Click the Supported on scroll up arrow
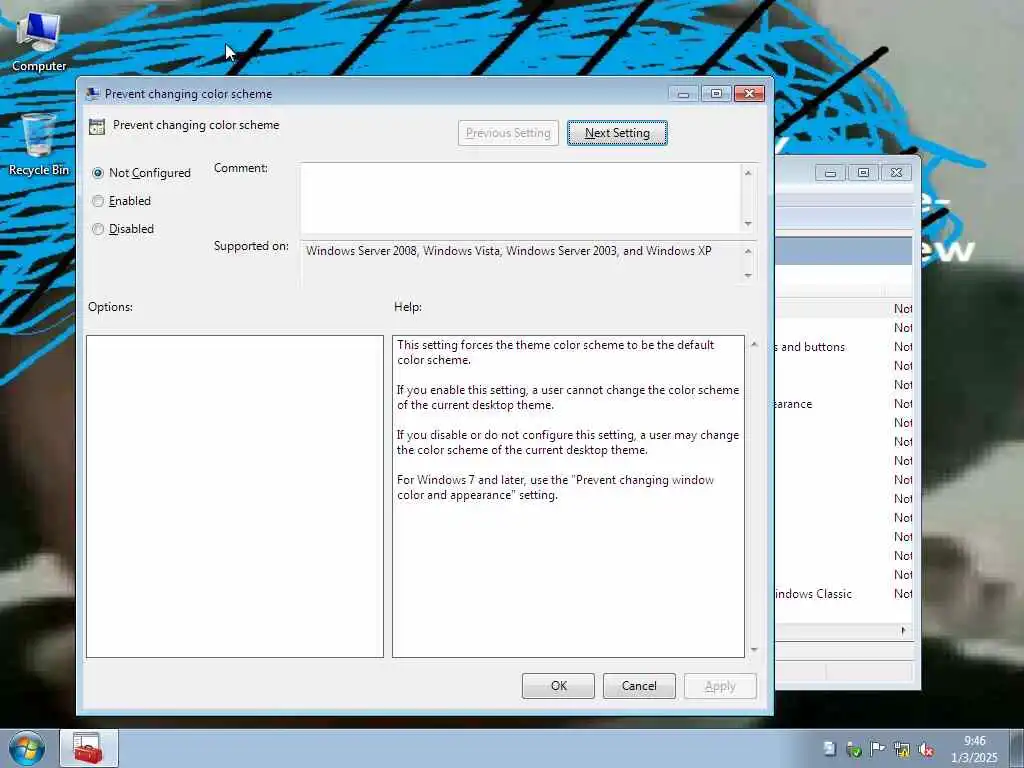 pos(748,251)
